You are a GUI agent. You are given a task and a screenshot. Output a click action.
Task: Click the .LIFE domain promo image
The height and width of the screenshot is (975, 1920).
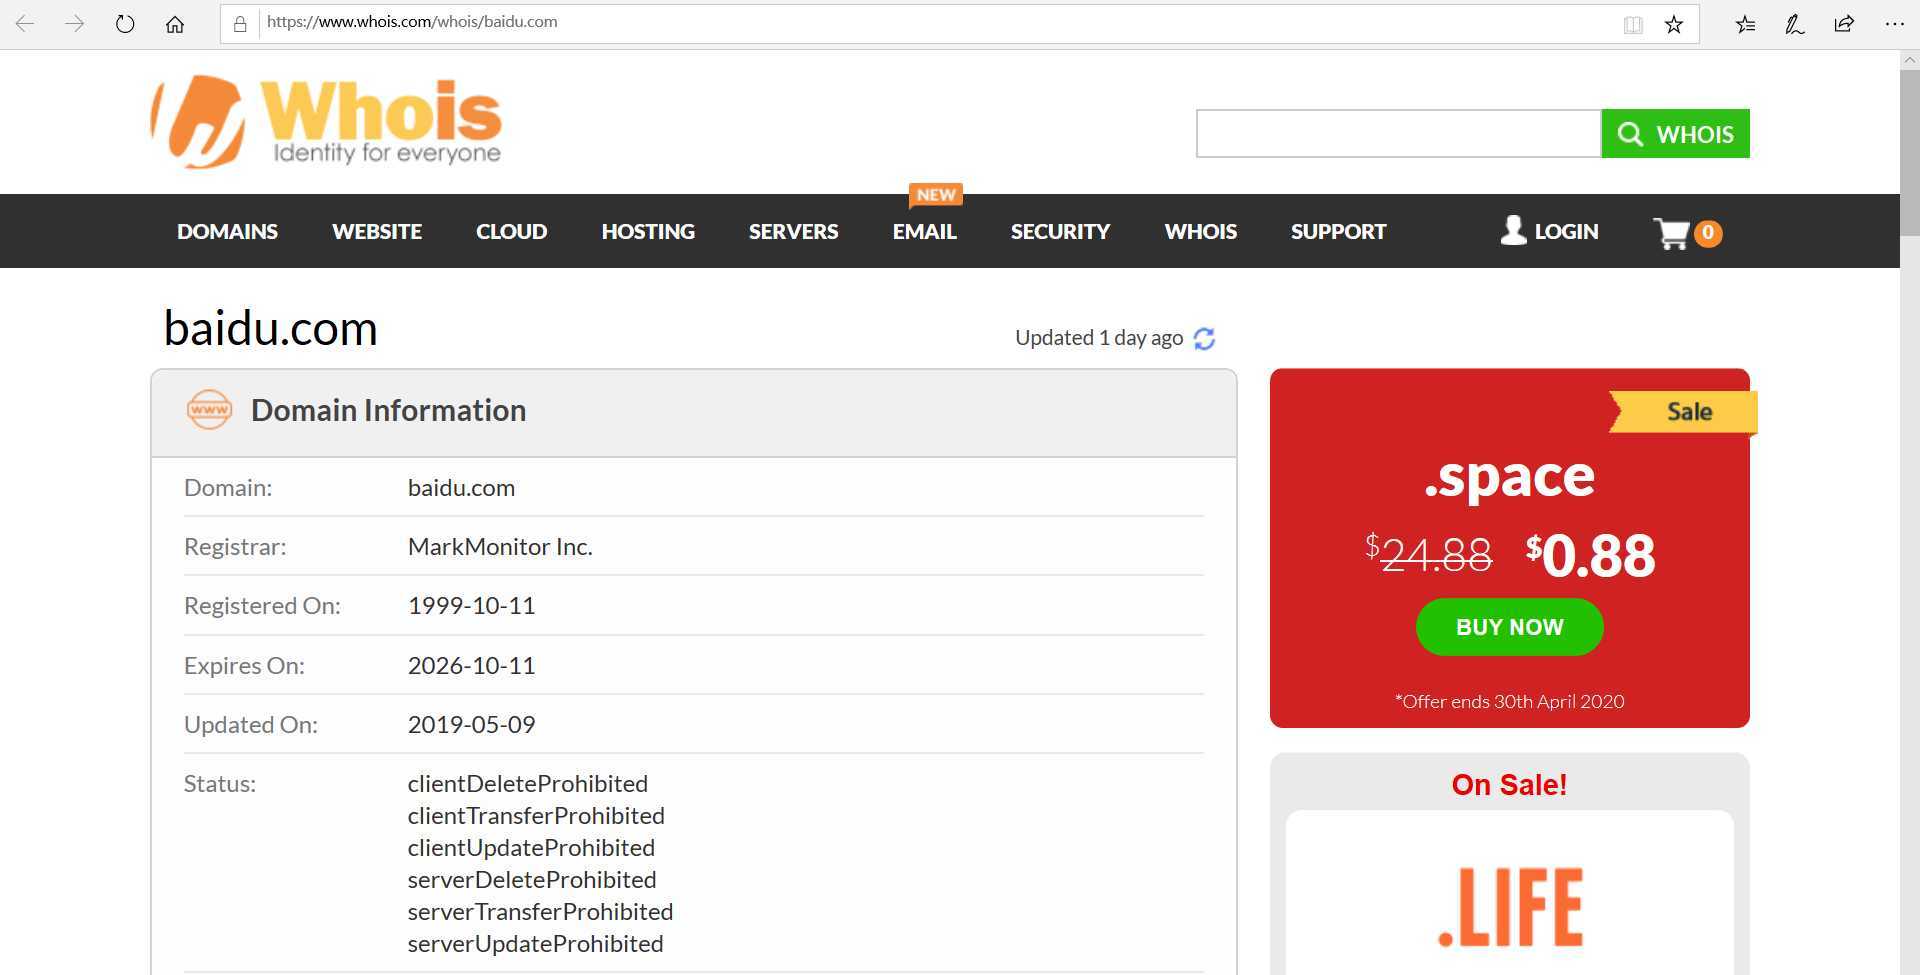1510,906
